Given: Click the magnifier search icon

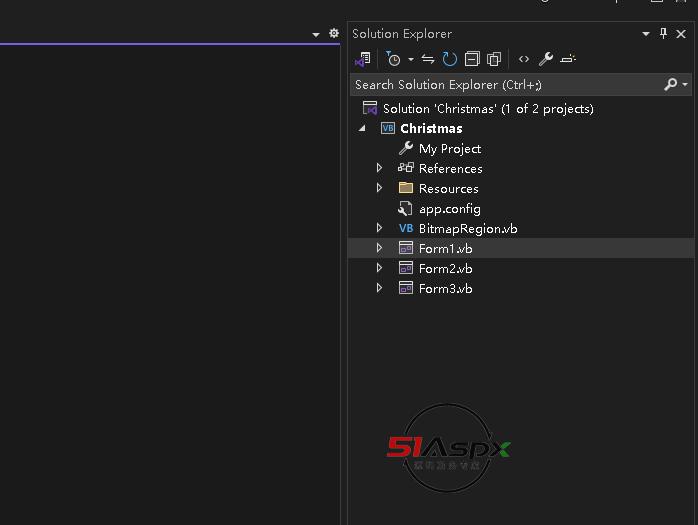Looking at the screenshot, I should [x=670, y=84].
